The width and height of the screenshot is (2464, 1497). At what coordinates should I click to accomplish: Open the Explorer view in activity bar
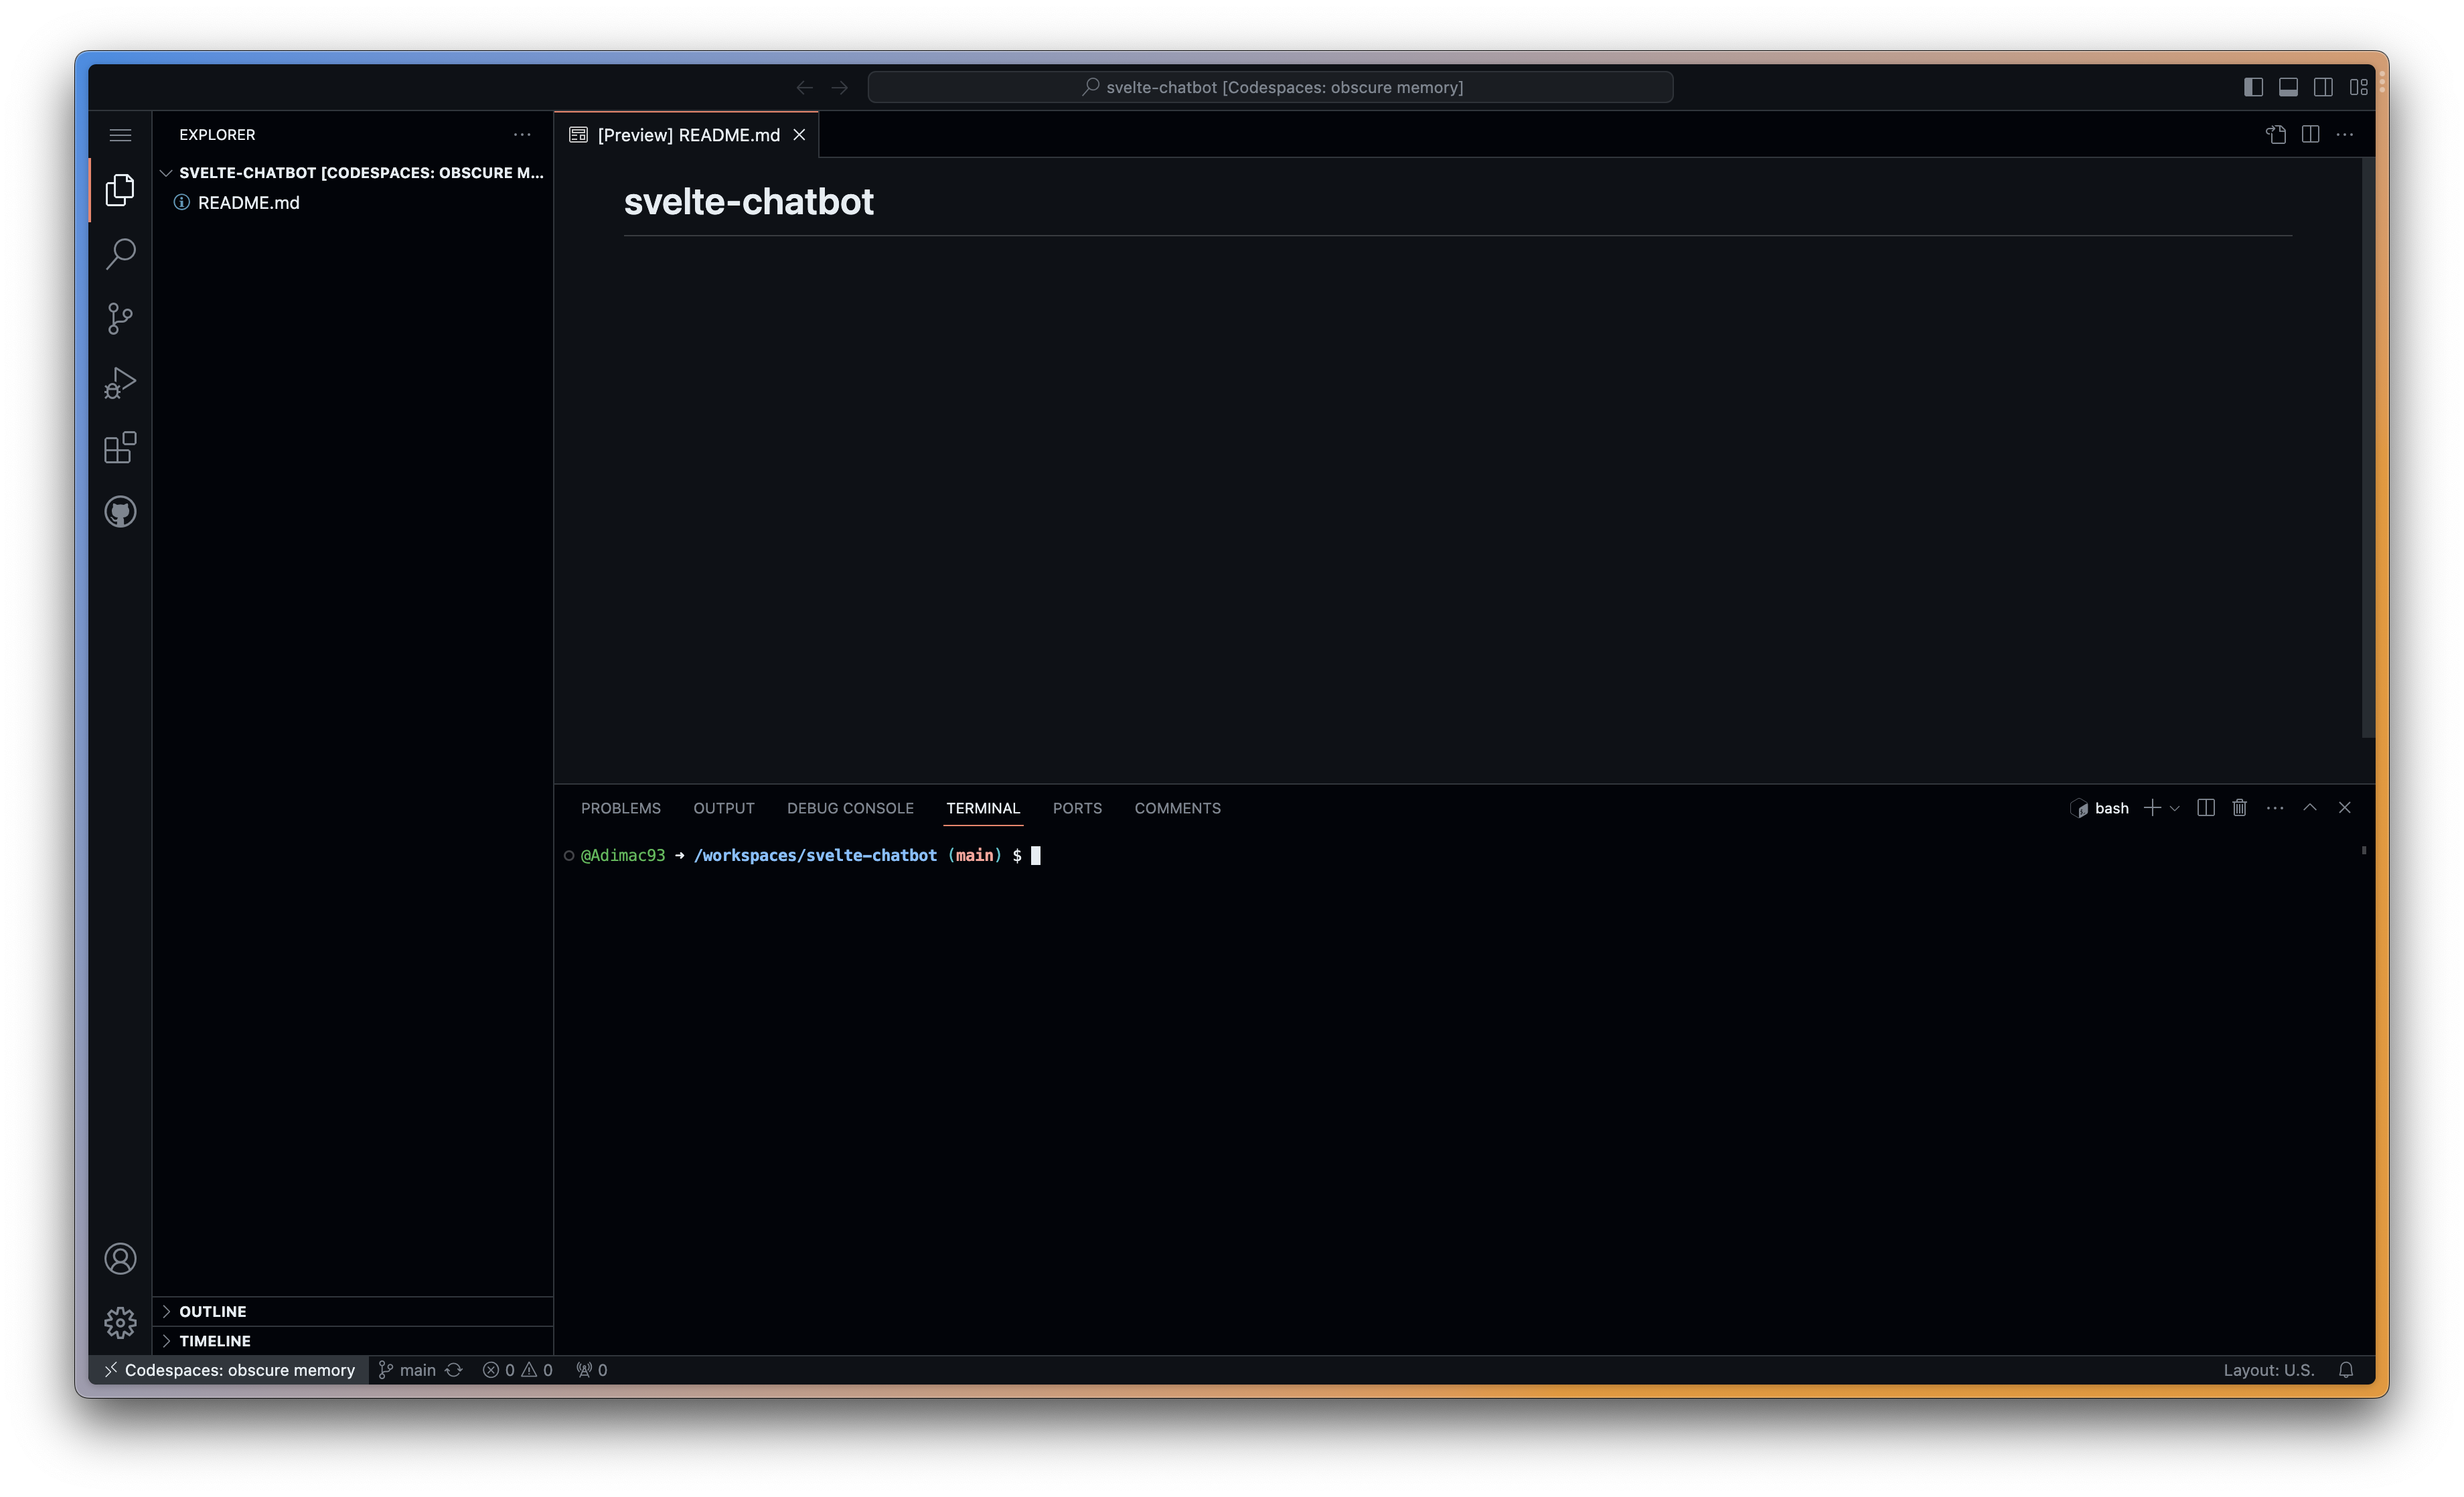coord(120,189)
